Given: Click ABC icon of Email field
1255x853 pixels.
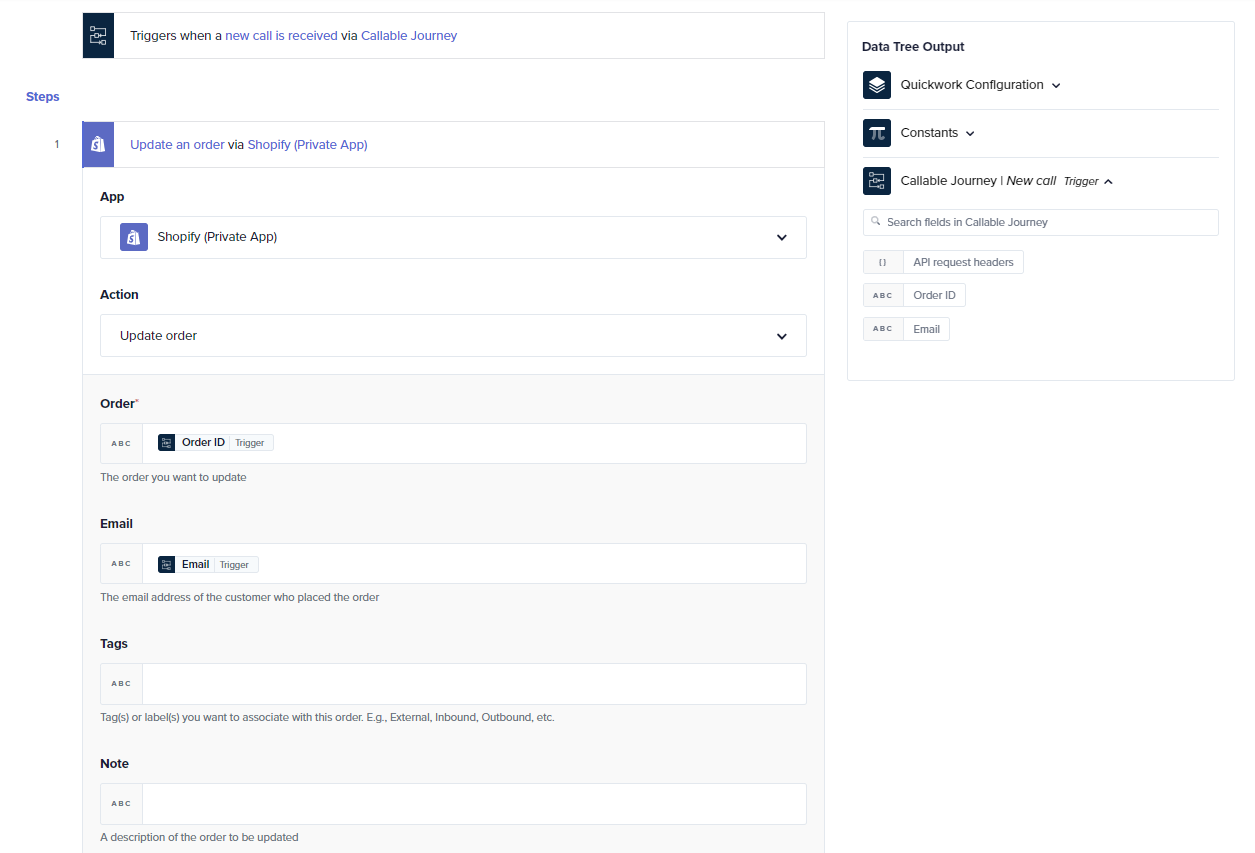Looking at the screenshot, I should pyautogui.click(x=121, y=563).
